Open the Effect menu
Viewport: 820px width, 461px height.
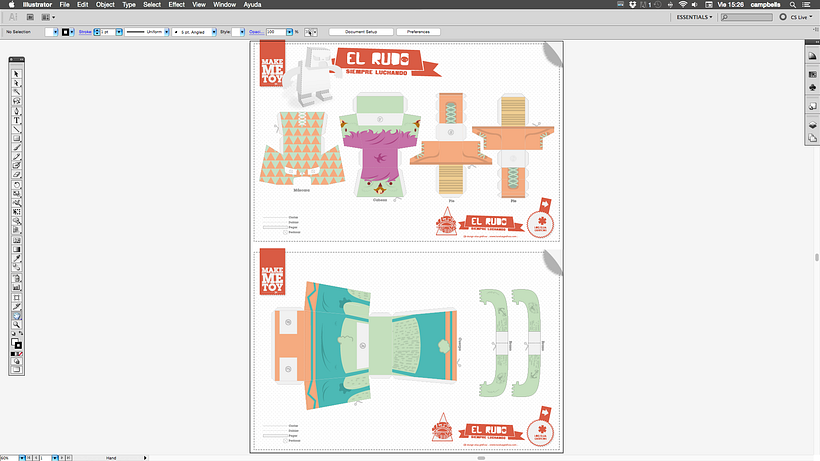(176, 5)
